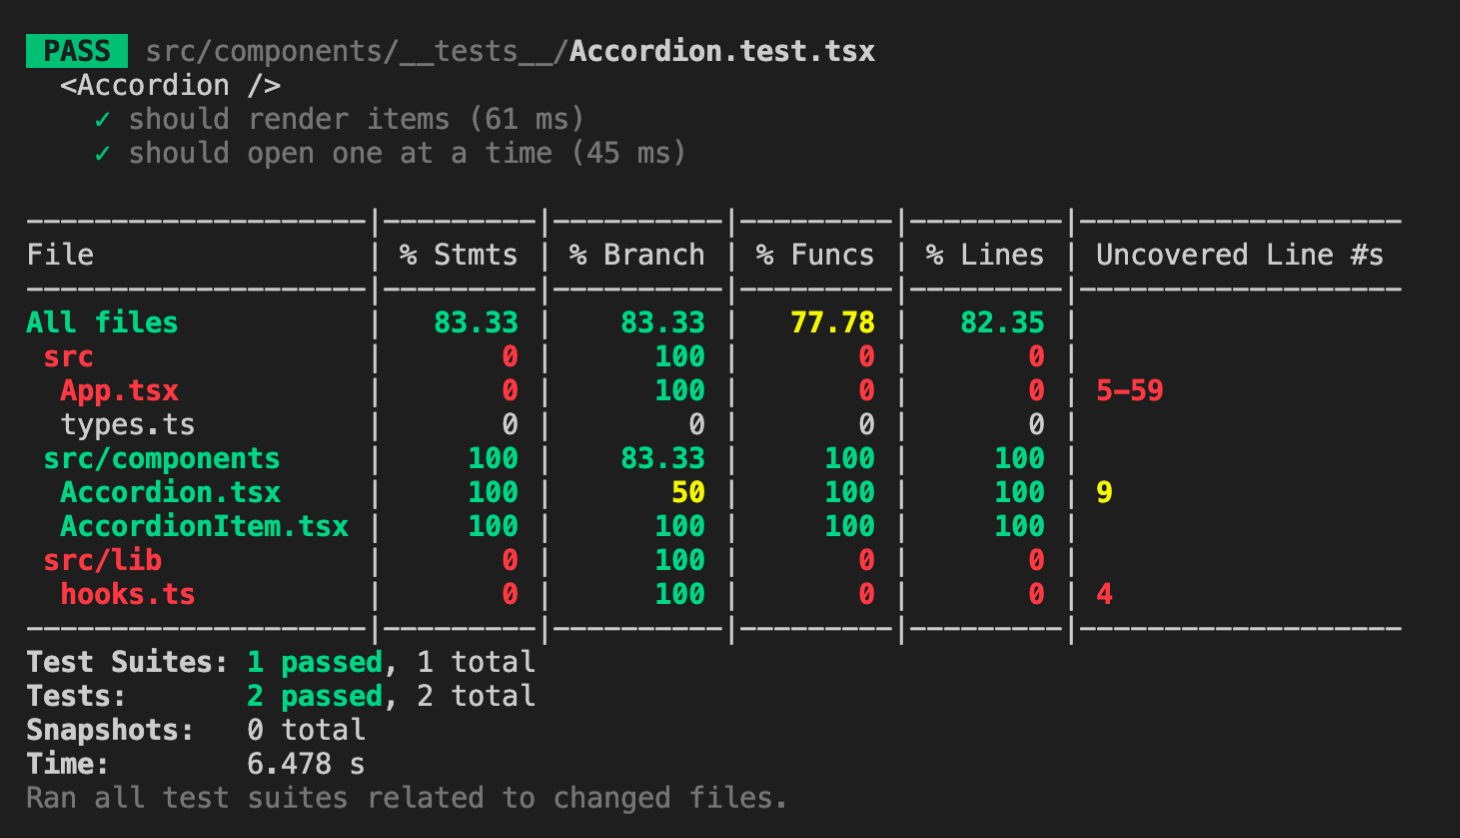Select "should open one at a time (45 ms)" line
The image size is (1460, 838).
[407, 153]
